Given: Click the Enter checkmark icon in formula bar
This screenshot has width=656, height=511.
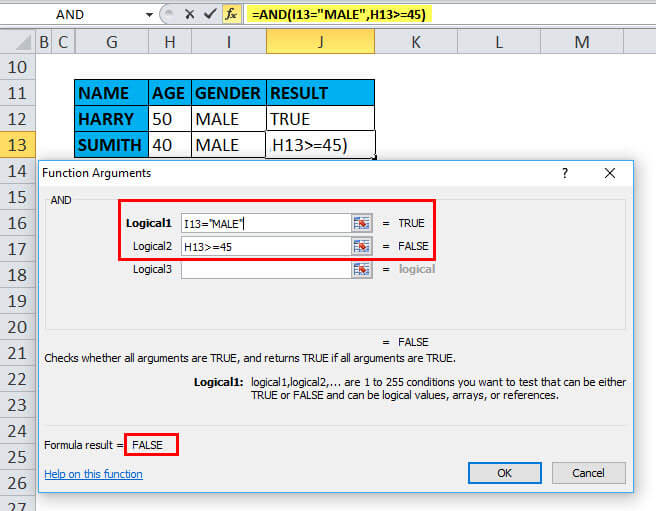Looking at the screenshot, I should click(x=210, y=15).
